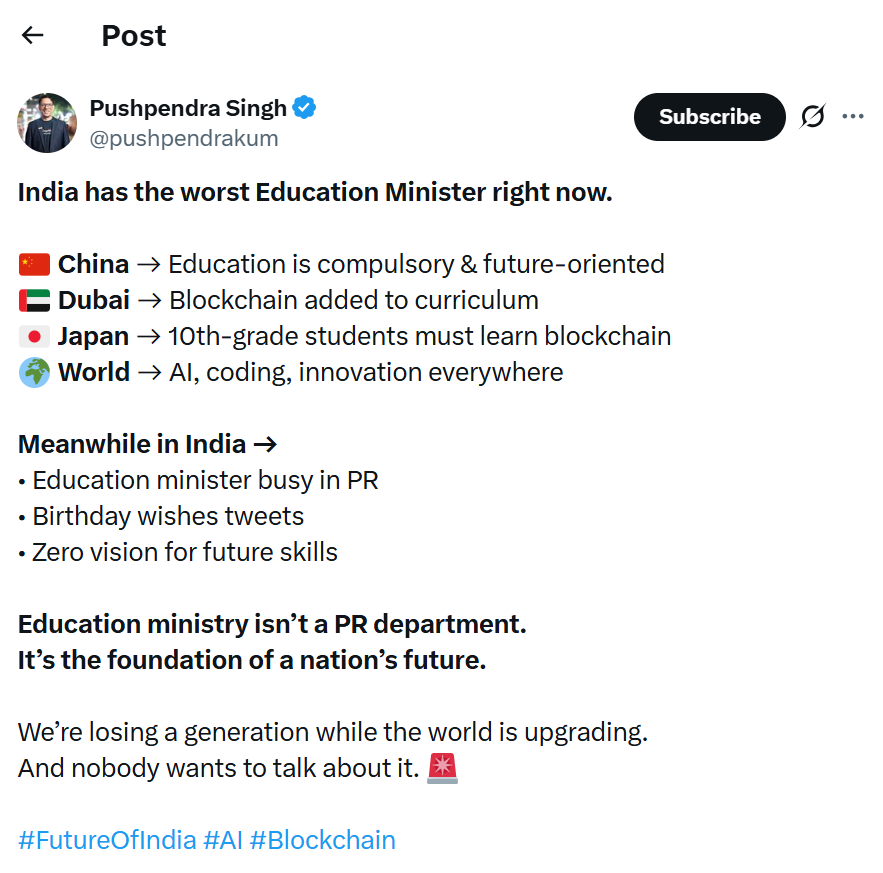Click the back arrow icon
Viewport: 883px width, 873px height.
(x=33, y=36)
